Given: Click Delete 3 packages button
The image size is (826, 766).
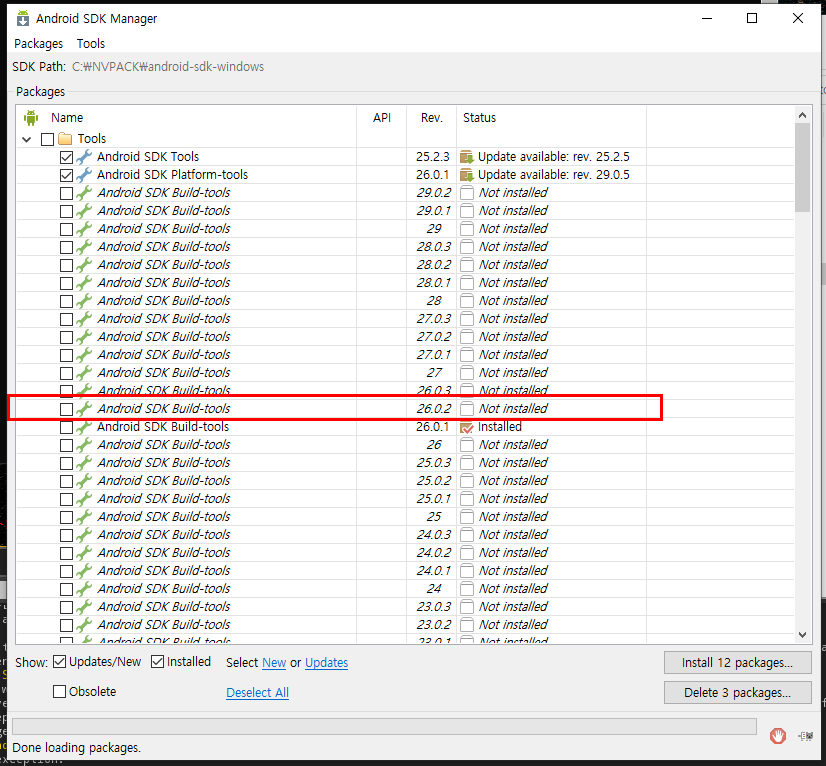Looking at the screenshot, I should pyautogui.click(x=738, y=692).
